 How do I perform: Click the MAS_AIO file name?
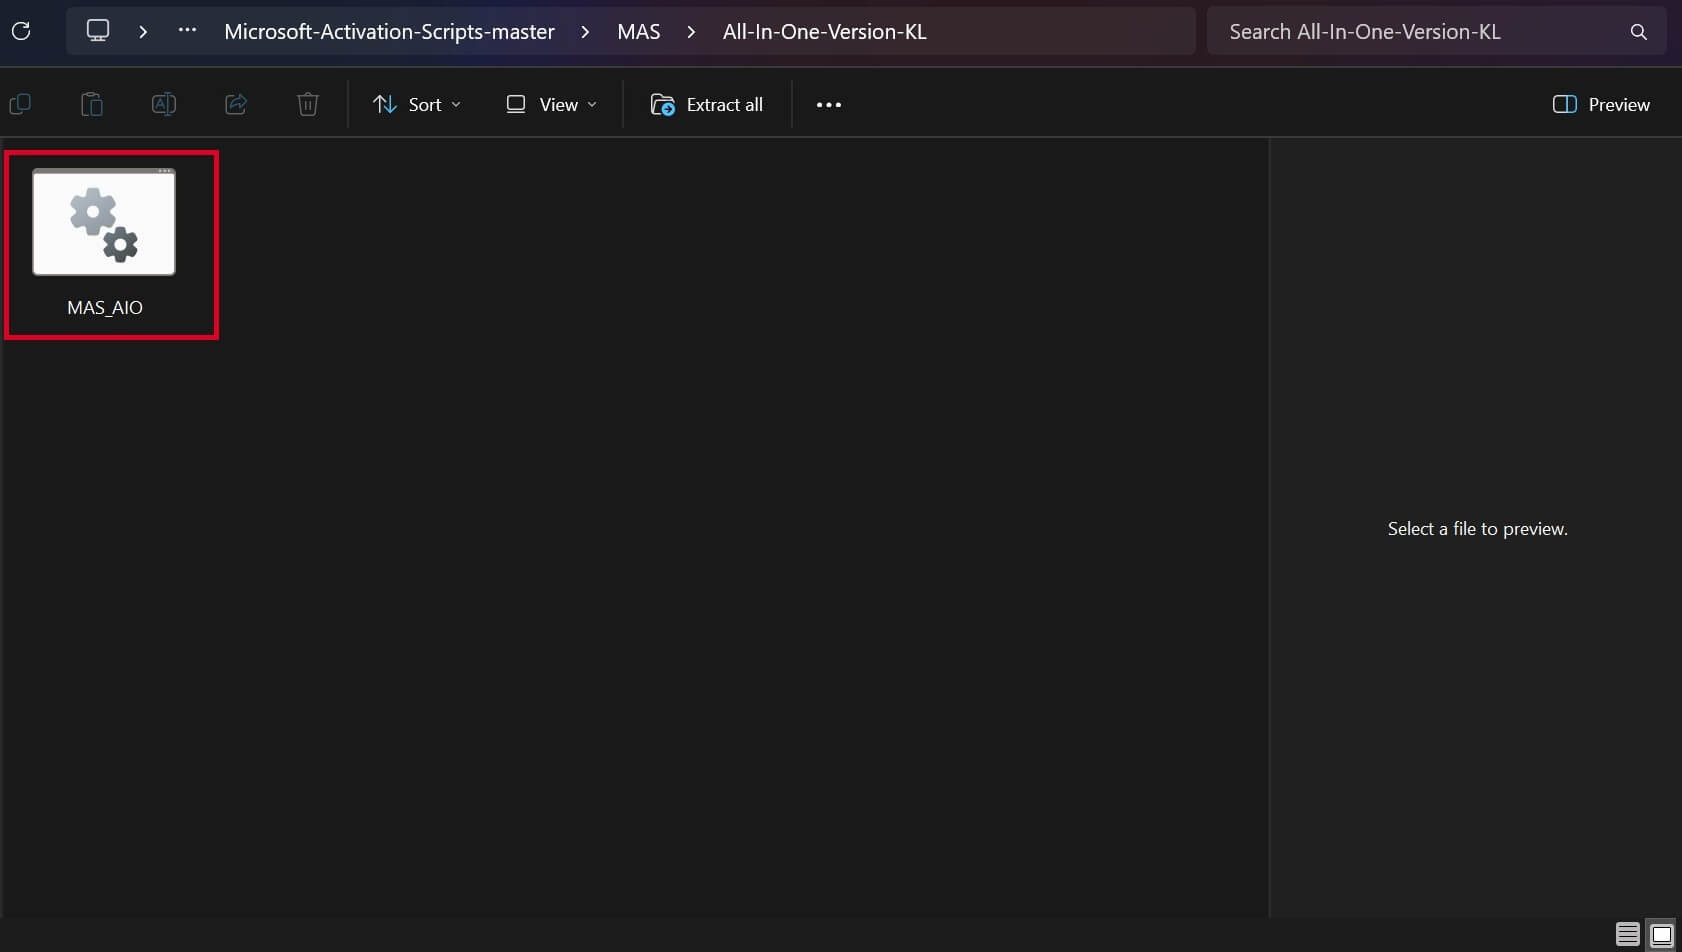click(x=105, y=307)
